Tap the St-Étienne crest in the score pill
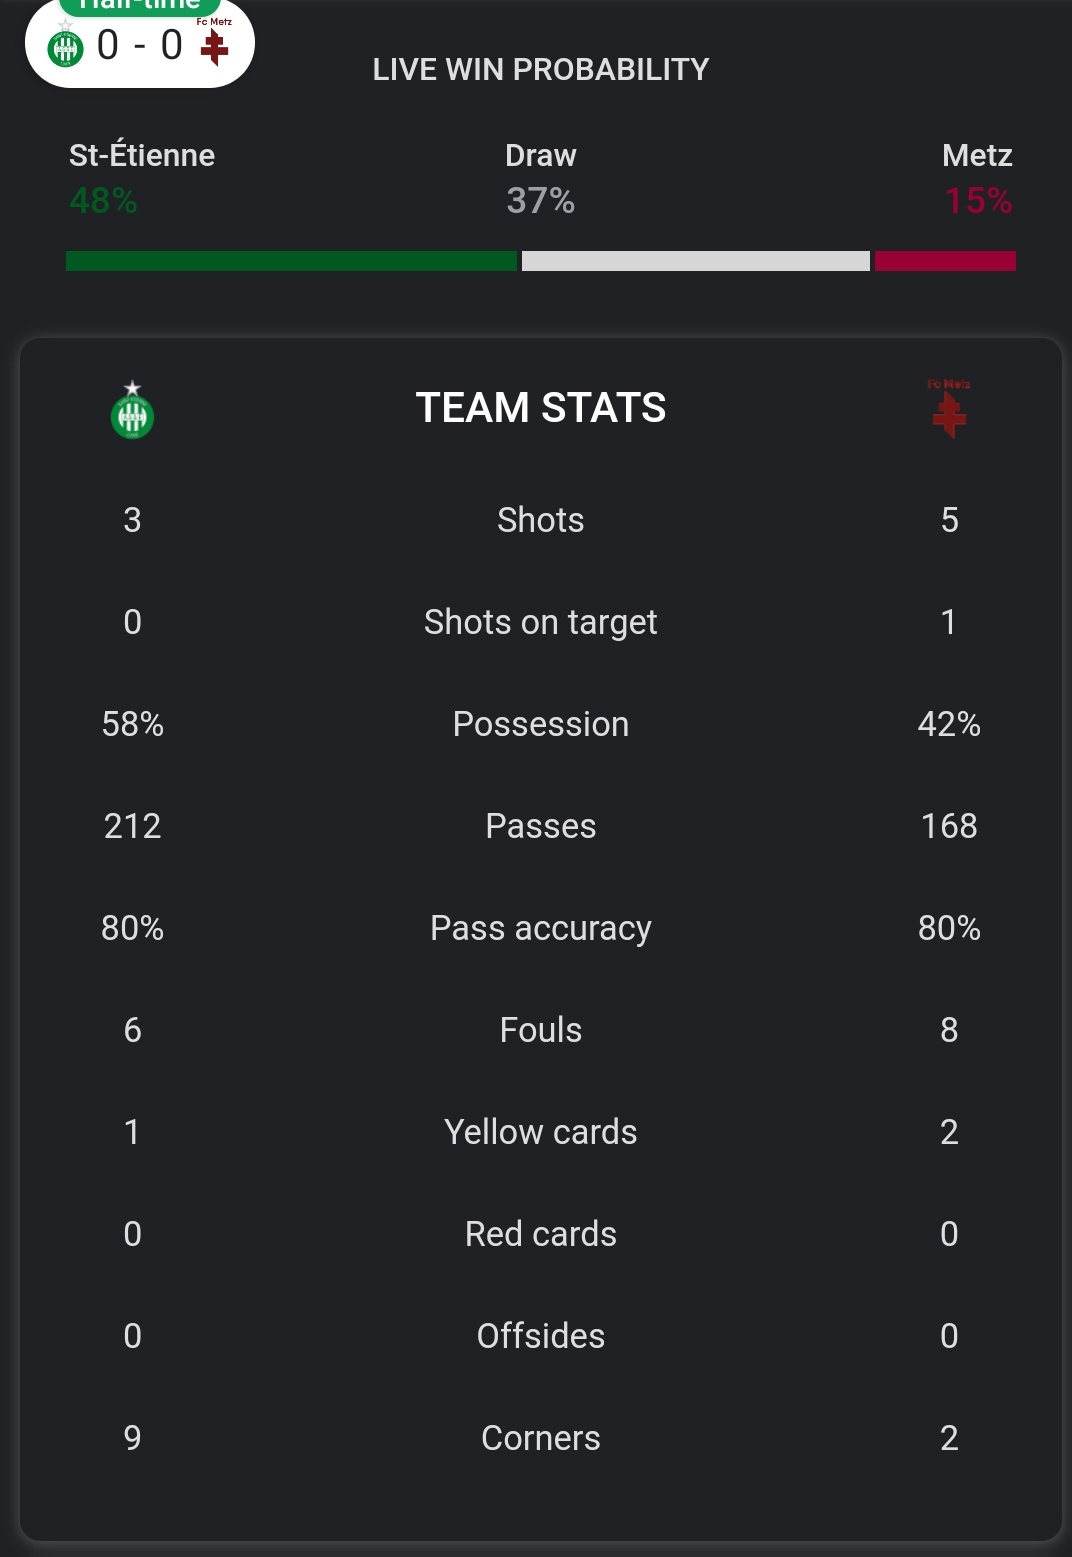Viewport: 1072px width, 1557px height. [66, 46]
